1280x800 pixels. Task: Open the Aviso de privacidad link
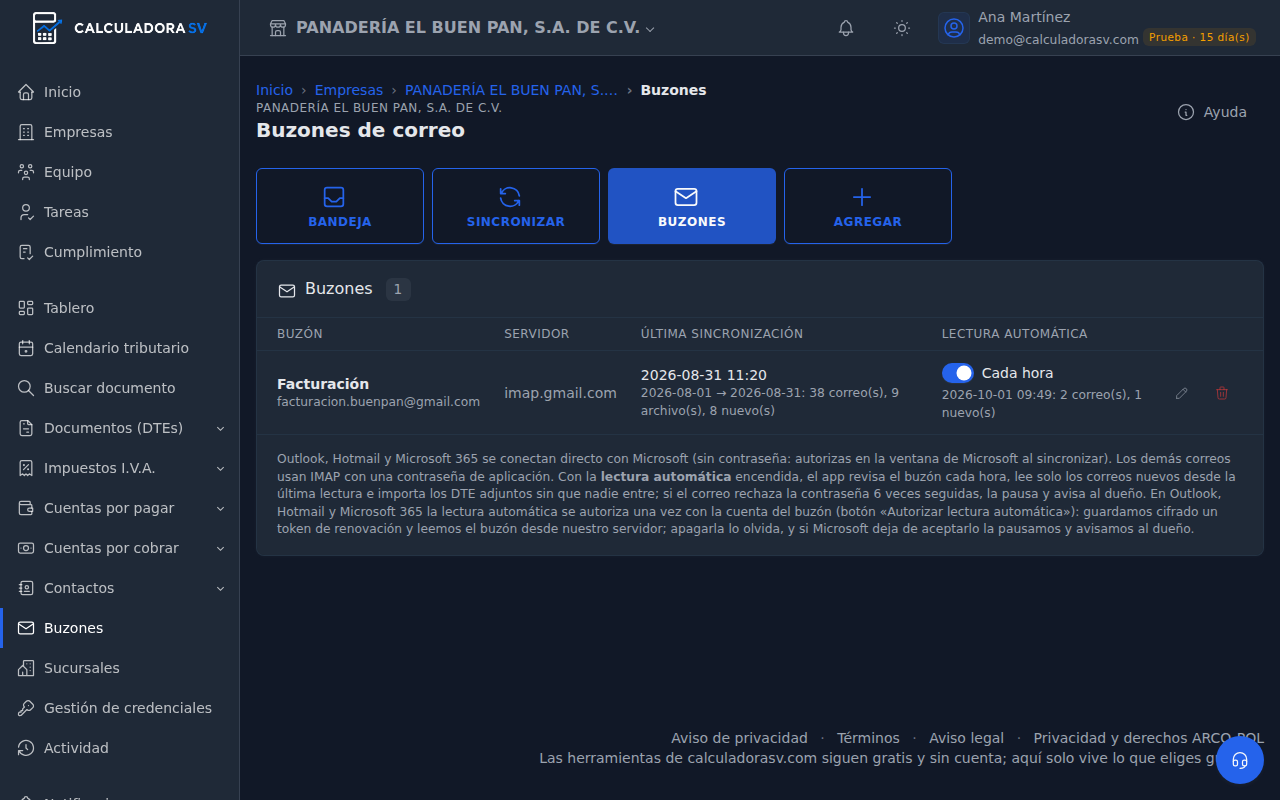click(x=739, y=738)
